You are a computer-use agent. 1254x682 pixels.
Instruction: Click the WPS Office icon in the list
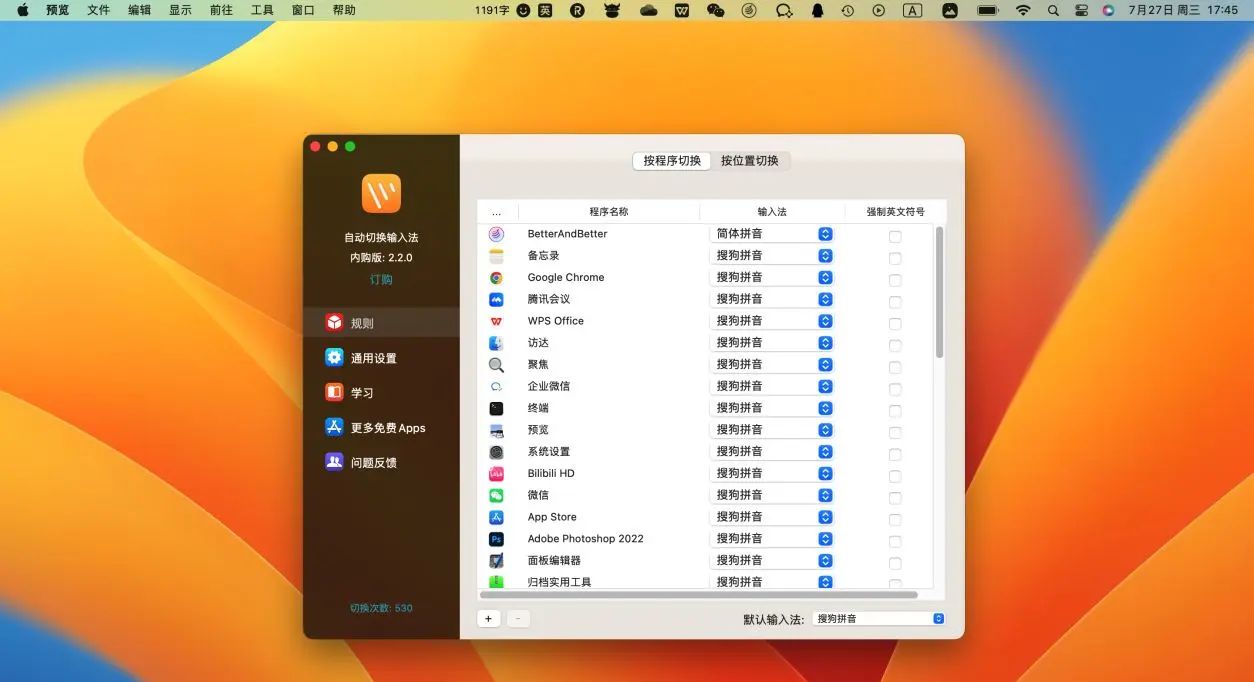[x=497, y=320]
